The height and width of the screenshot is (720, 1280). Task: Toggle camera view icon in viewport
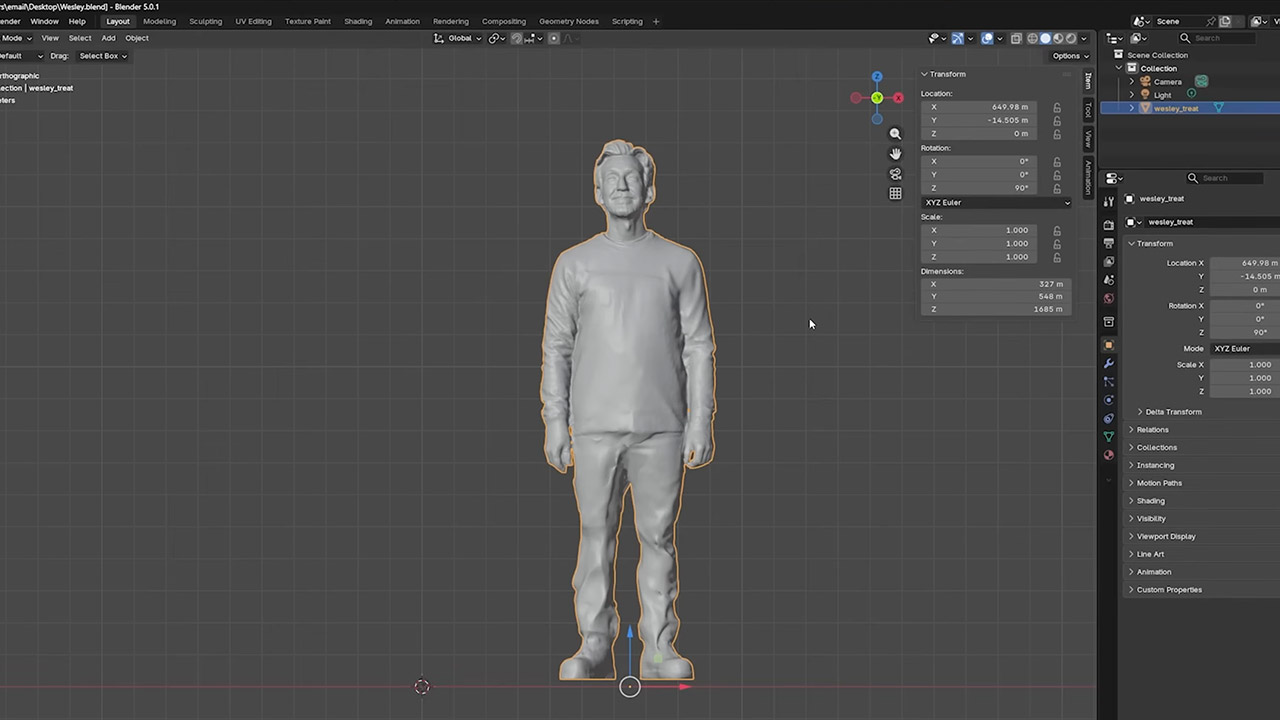tap(895, 174)
